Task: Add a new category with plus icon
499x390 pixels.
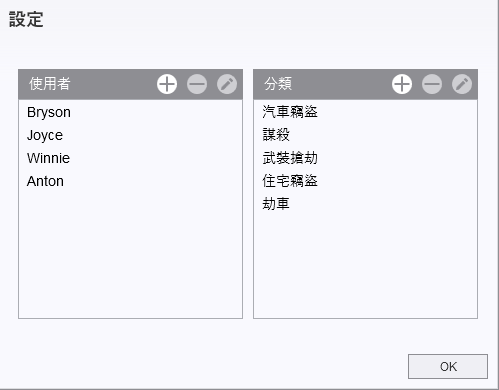Action: (402, 84)
